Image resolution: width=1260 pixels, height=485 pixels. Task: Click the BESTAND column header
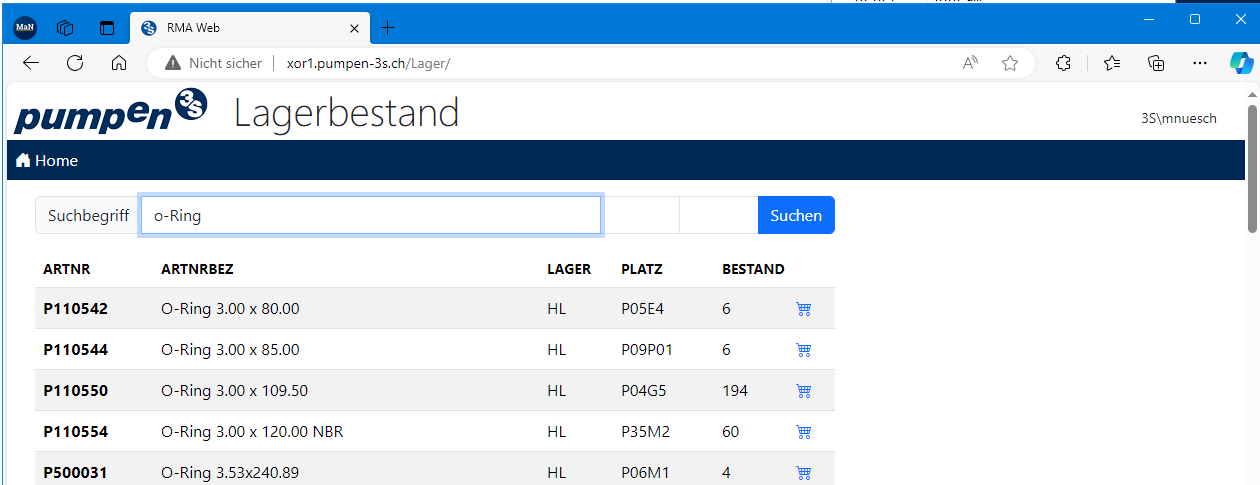pos(753,269)
